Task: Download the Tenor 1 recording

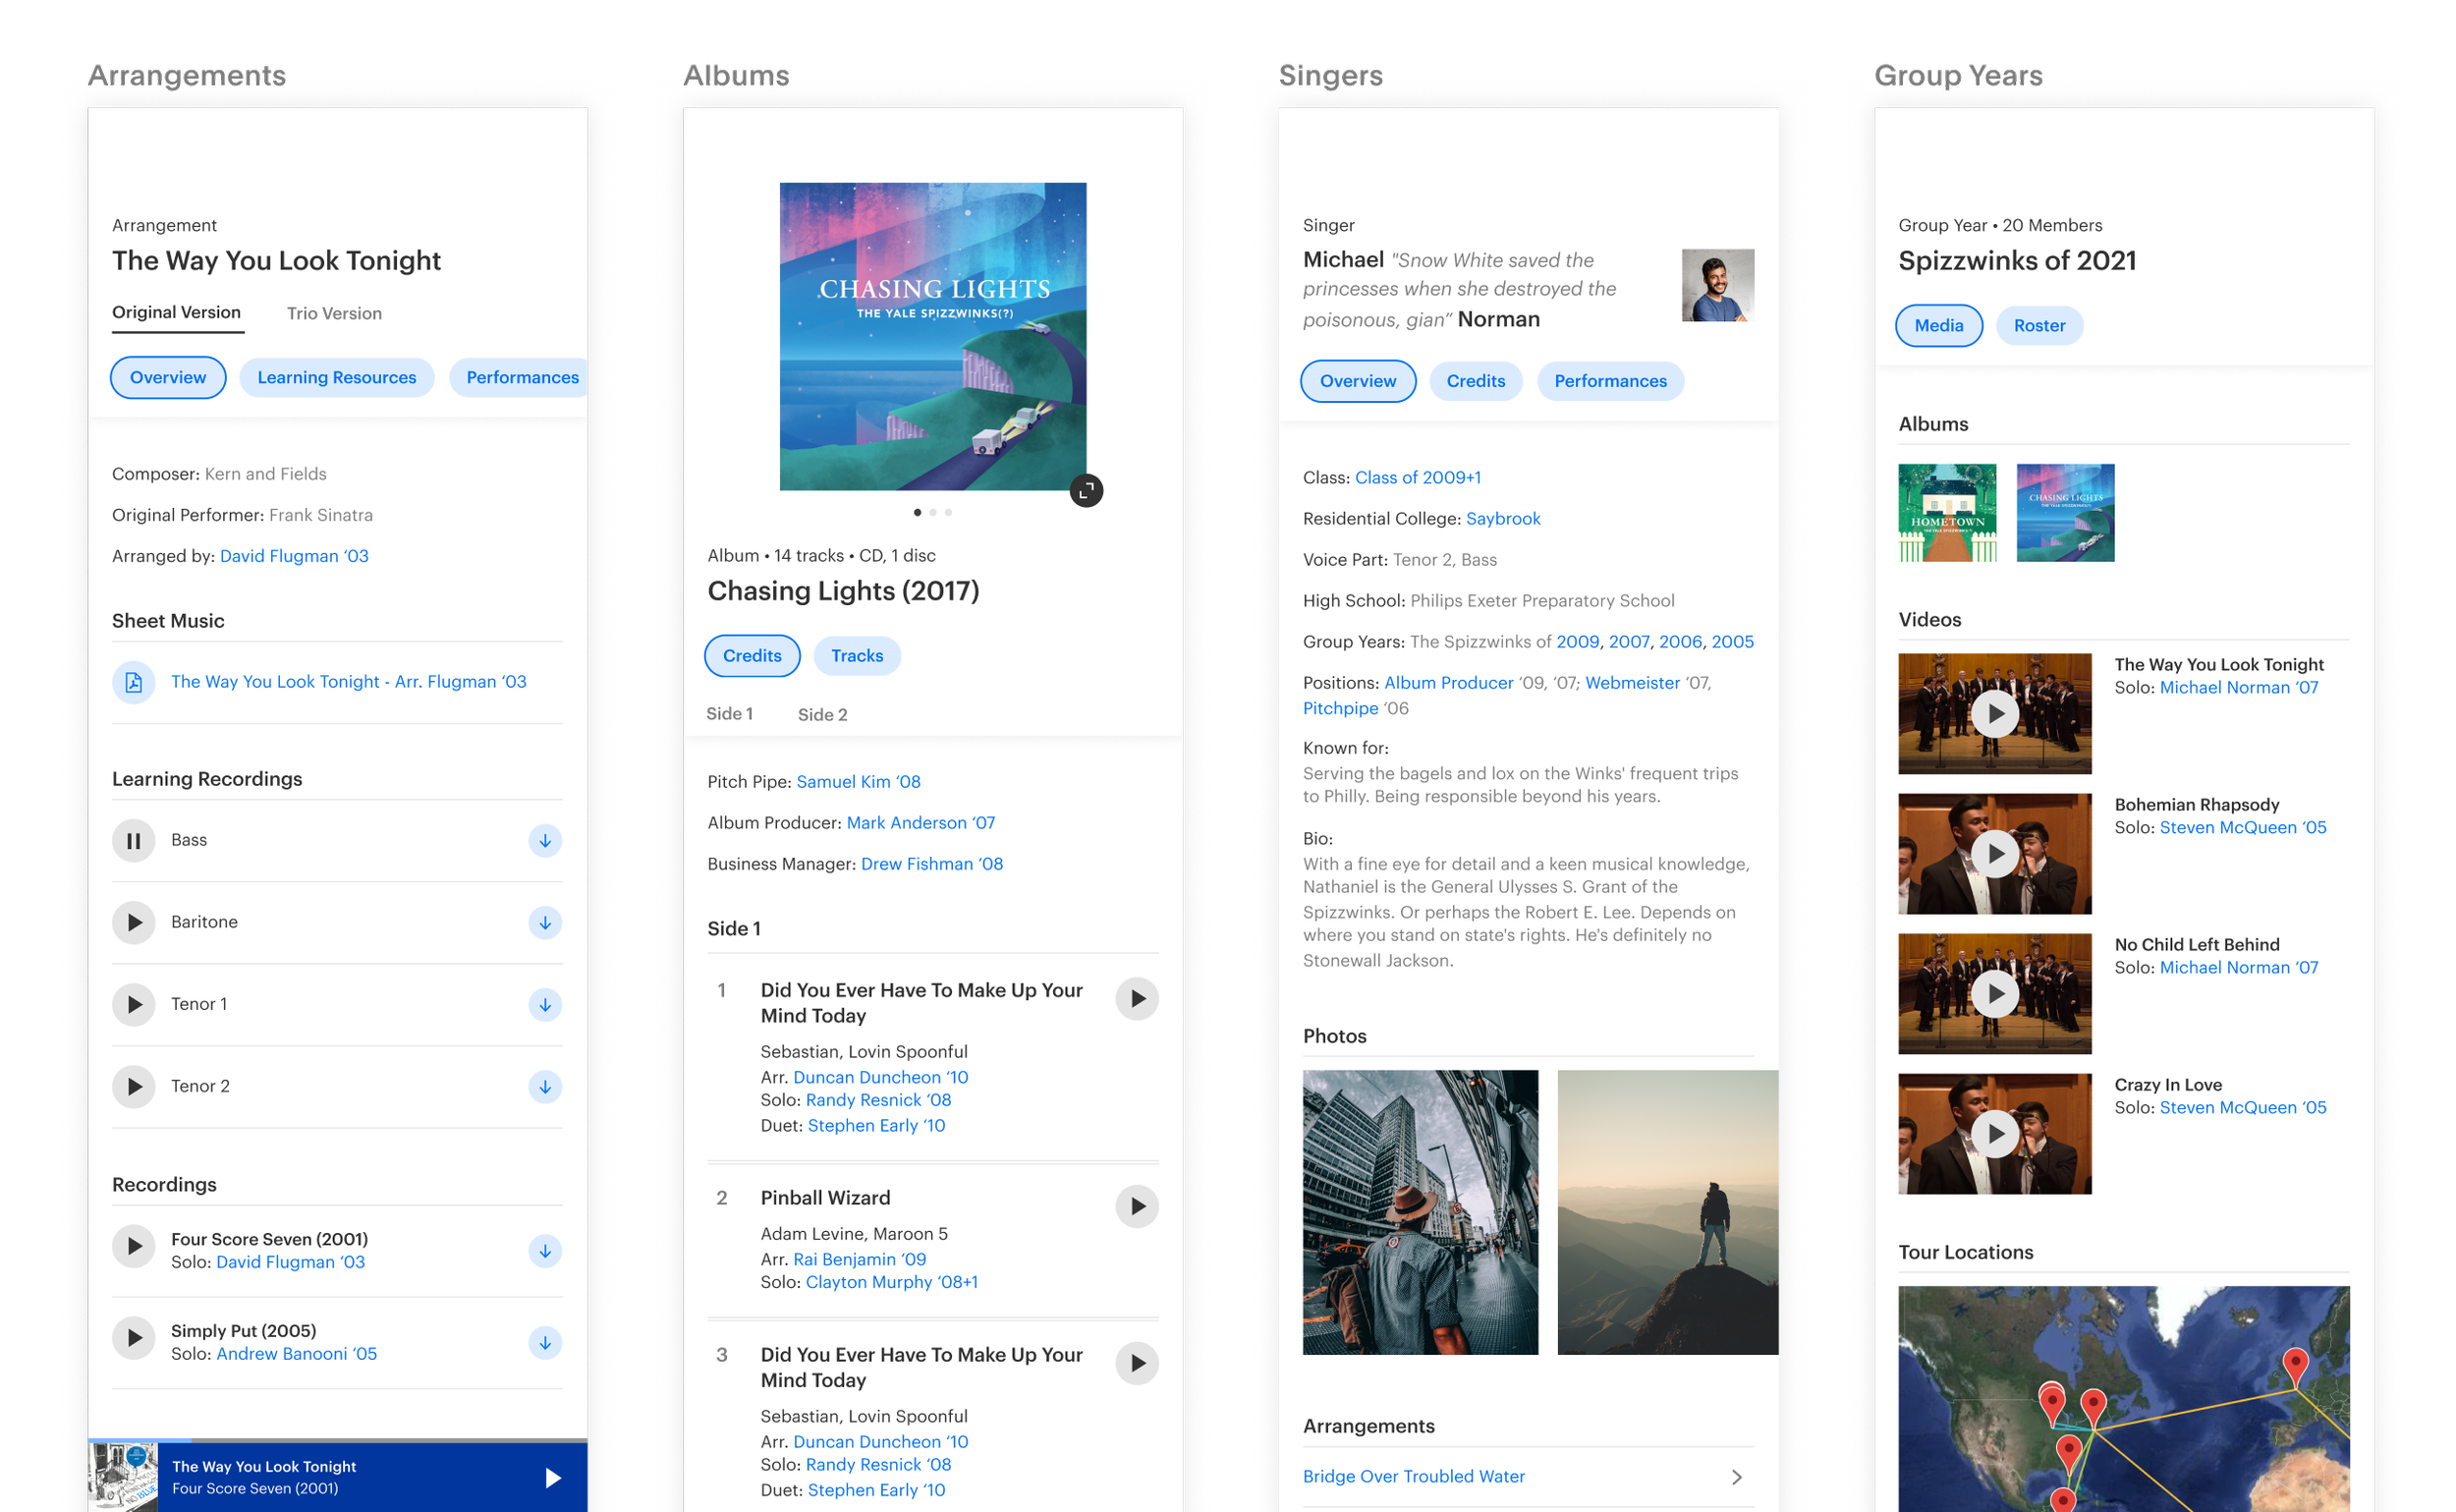Action: click(545, 1005)
